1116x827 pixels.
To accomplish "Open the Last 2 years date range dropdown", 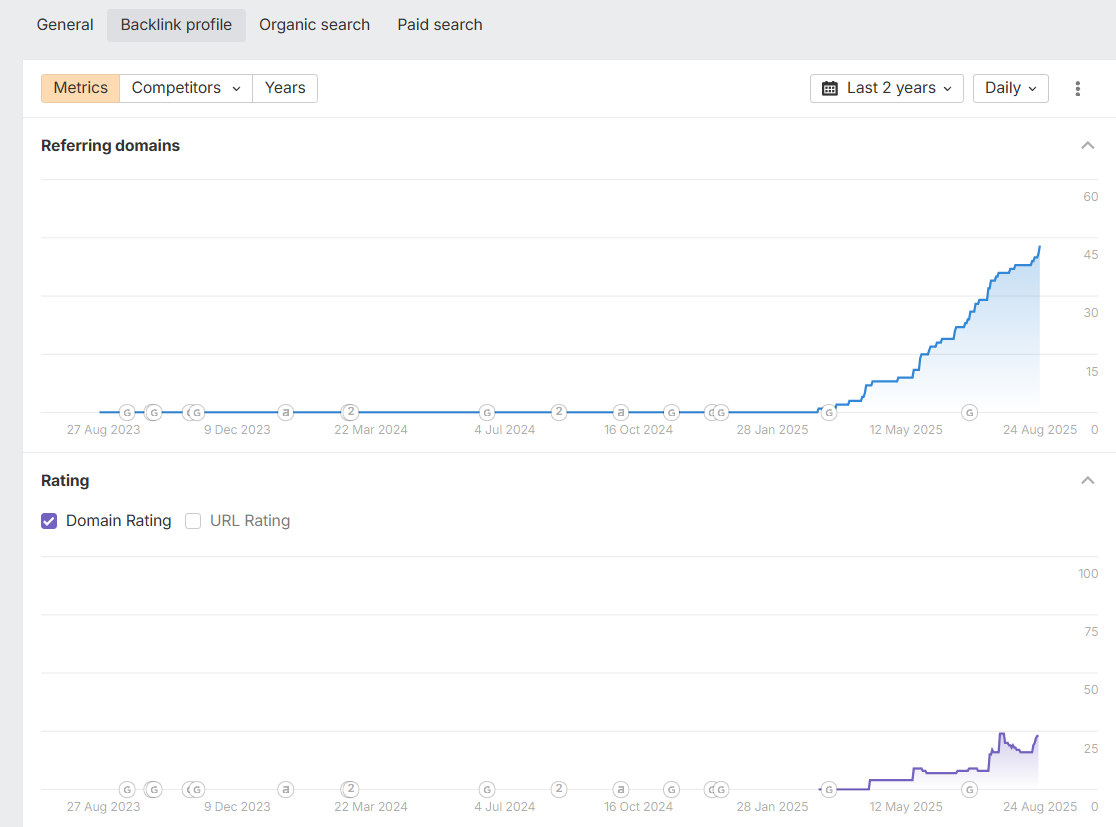I will 887,88.
